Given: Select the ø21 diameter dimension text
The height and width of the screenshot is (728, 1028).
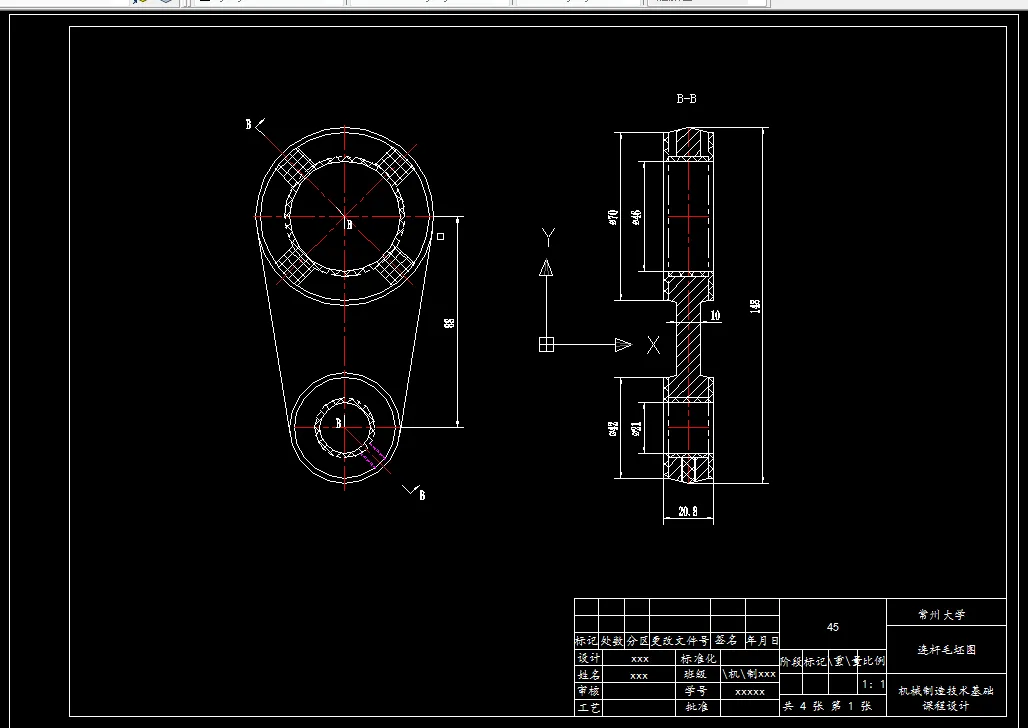Looking at the screenshot, I should point(636,428).
